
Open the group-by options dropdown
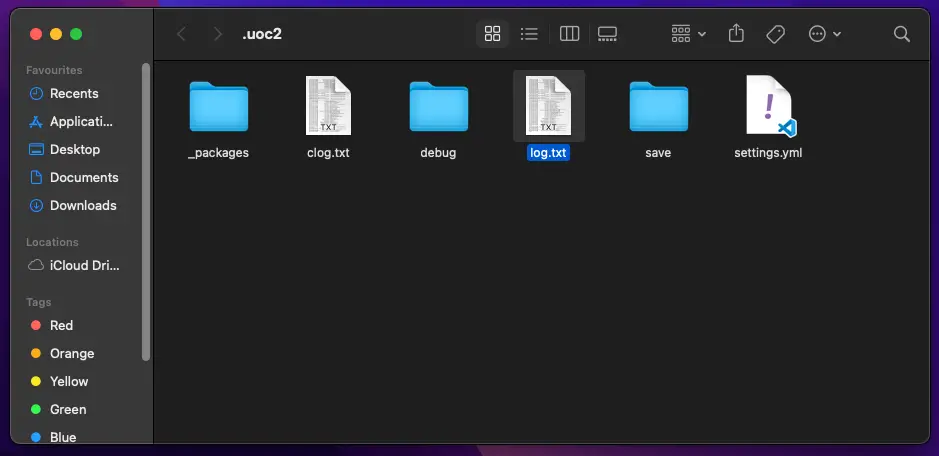[689, 34]
